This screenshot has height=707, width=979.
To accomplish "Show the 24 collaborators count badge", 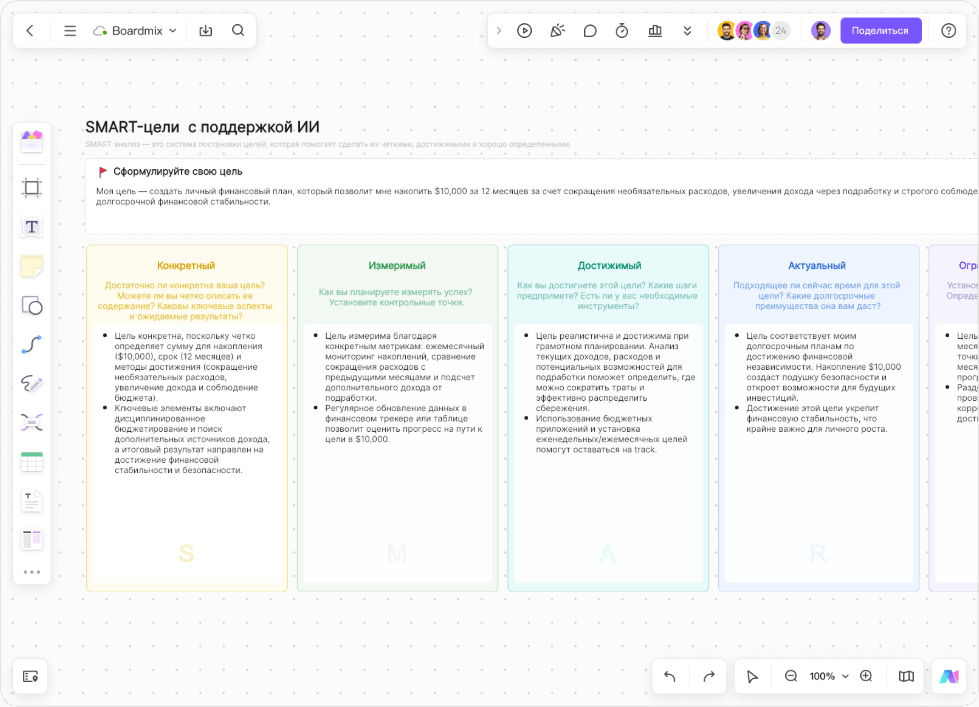I will pos(781,31).
